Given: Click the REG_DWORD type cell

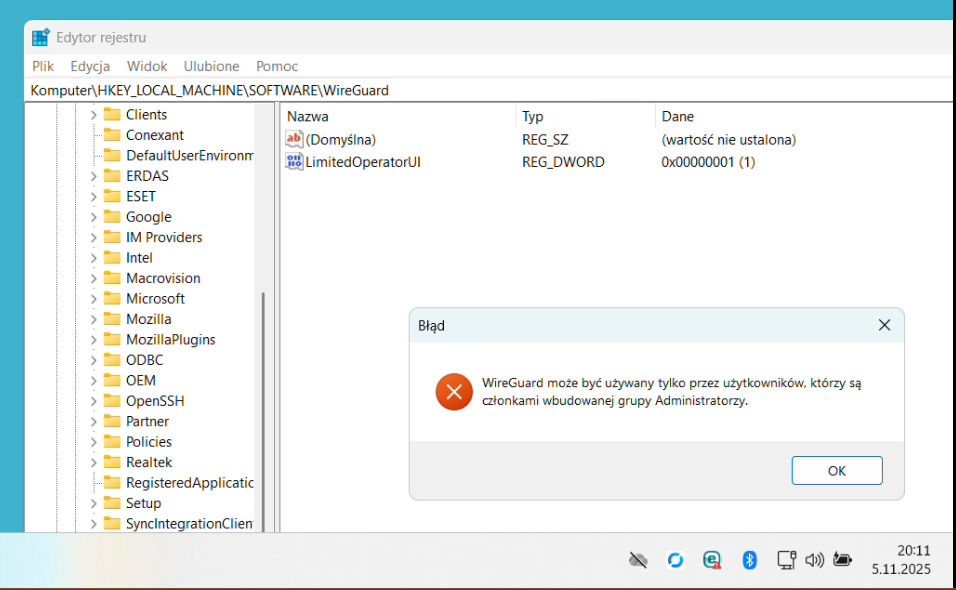Looking at the screenshot, I should click(563, 162).
